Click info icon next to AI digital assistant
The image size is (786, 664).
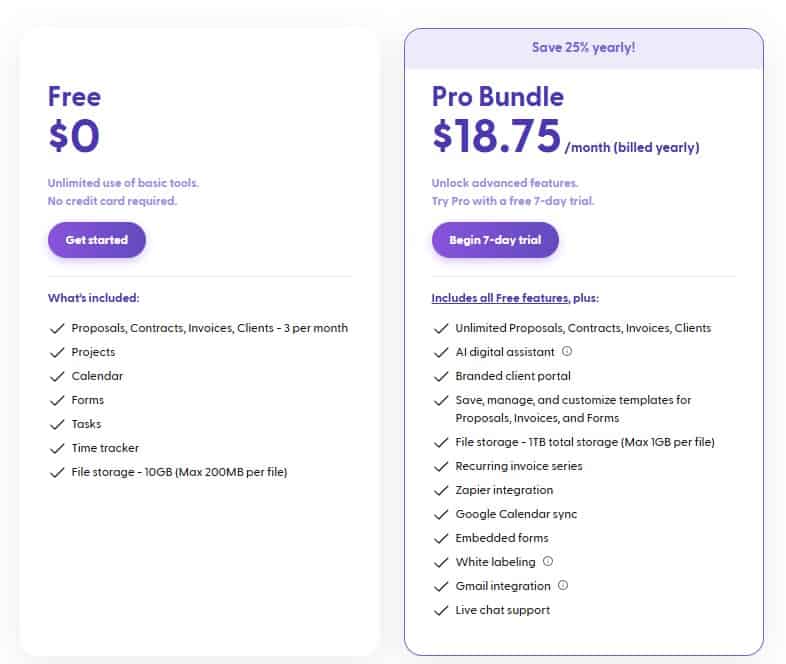[x=567, y=352]
